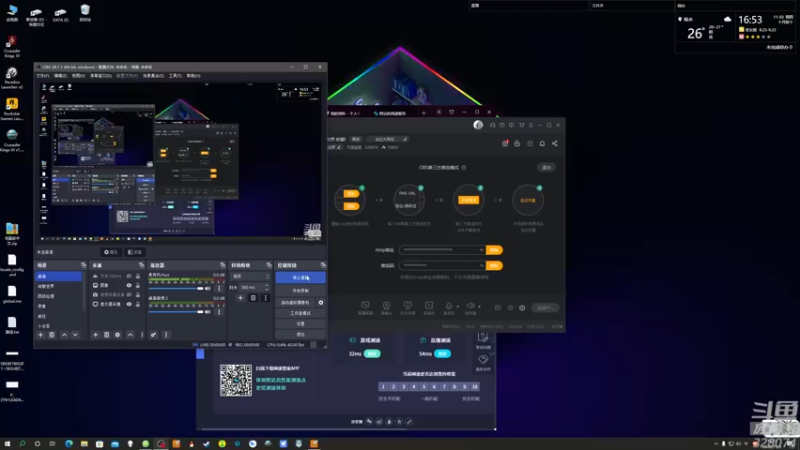
Task: Move selected scene up in Scenes panel
Action: (x=64, y=335)
